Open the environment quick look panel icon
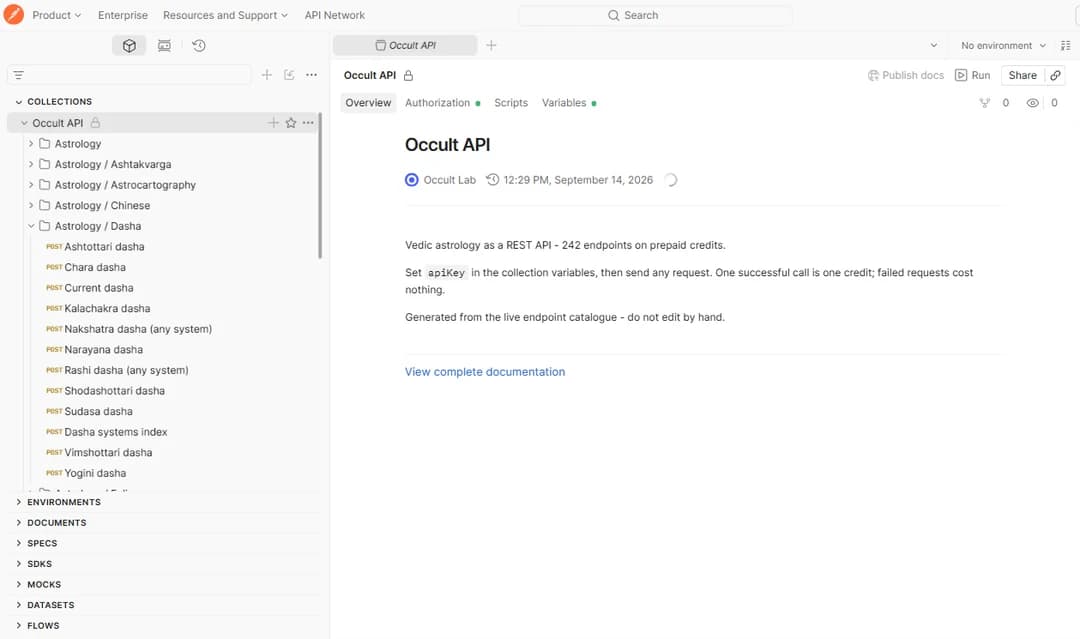This screenshot has width=1080, height=639. click(x=1066, y=45)
